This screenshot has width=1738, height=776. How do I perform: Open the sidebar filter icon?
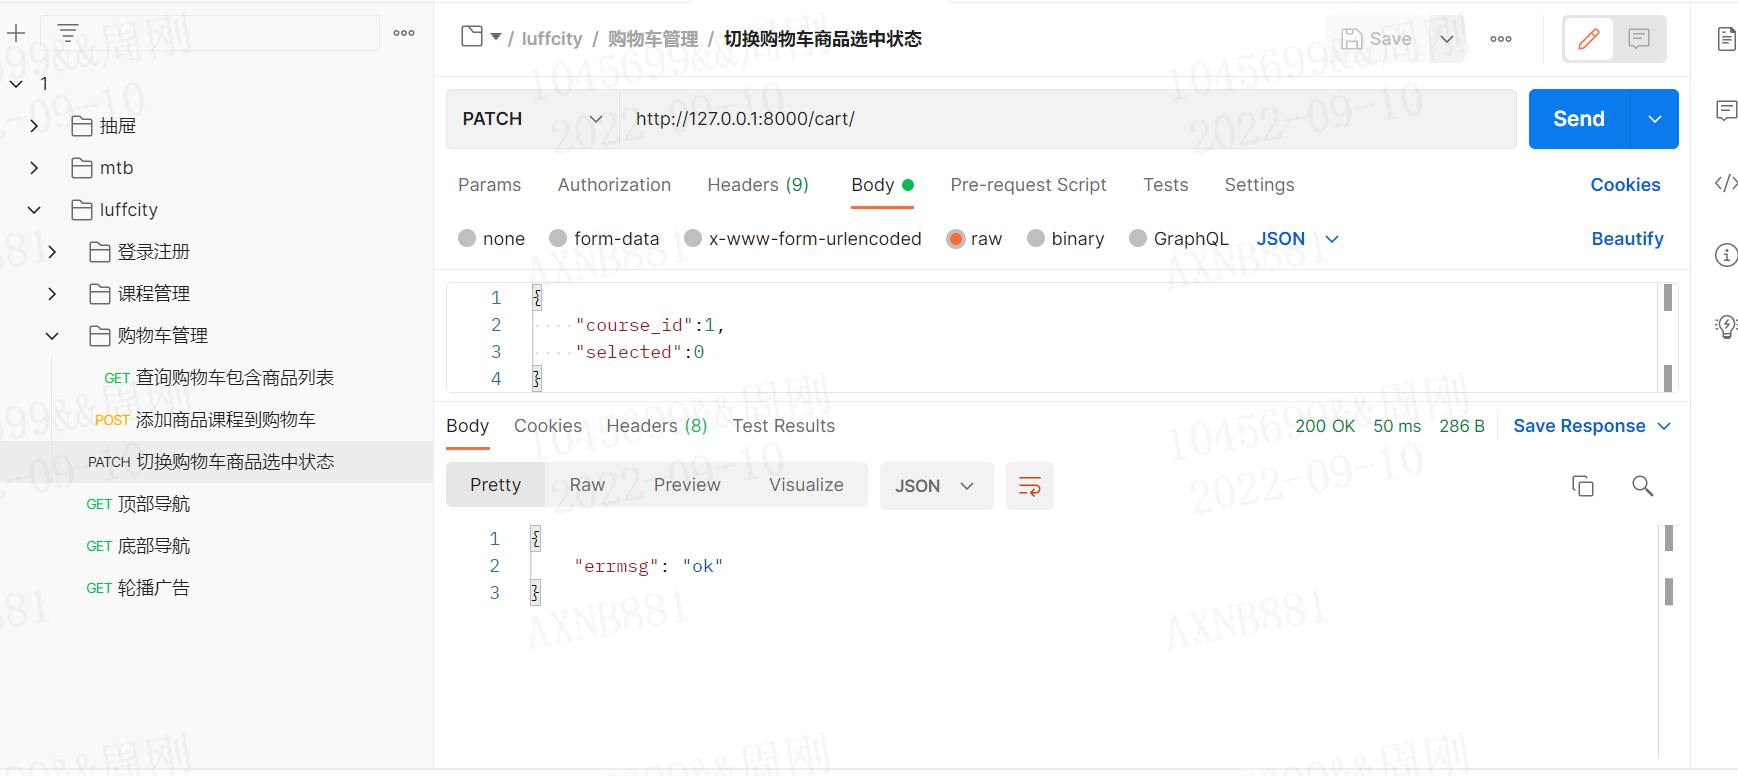68,33
